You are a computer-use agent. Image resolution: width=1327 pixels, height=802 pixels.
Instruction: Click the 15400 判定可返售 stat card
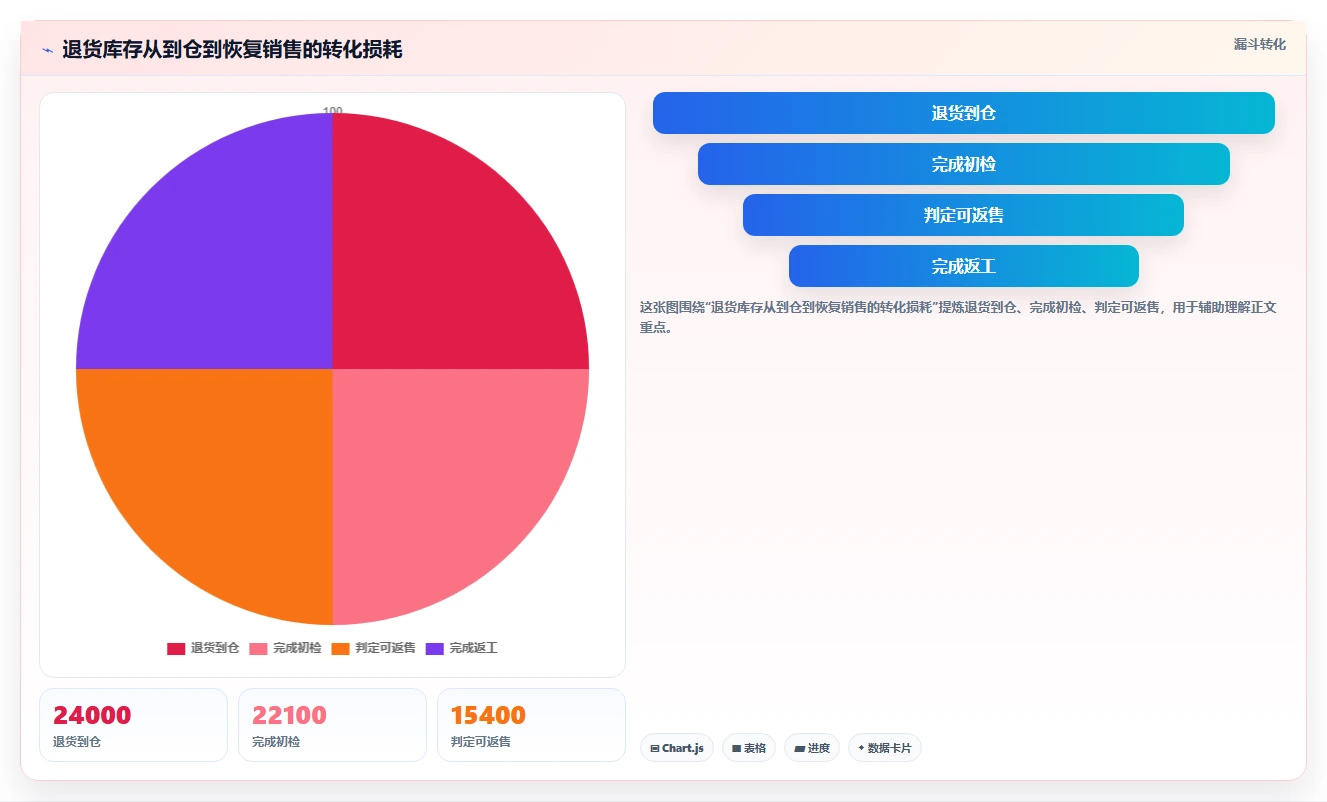(531, 725)
